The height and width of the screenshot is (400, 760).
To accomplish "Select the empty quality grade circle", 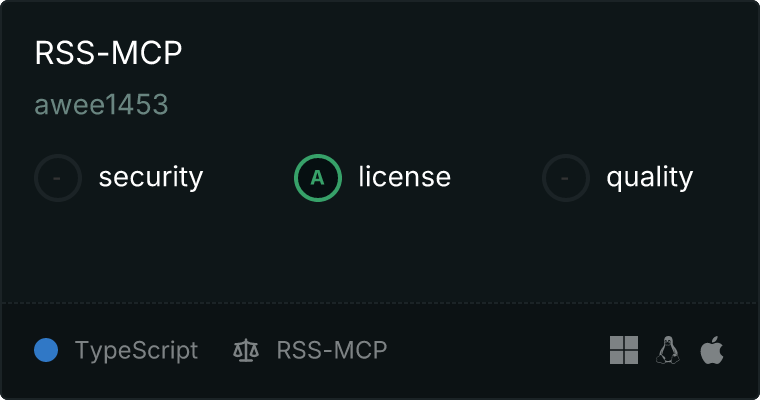I will click(x=566, y=178).
